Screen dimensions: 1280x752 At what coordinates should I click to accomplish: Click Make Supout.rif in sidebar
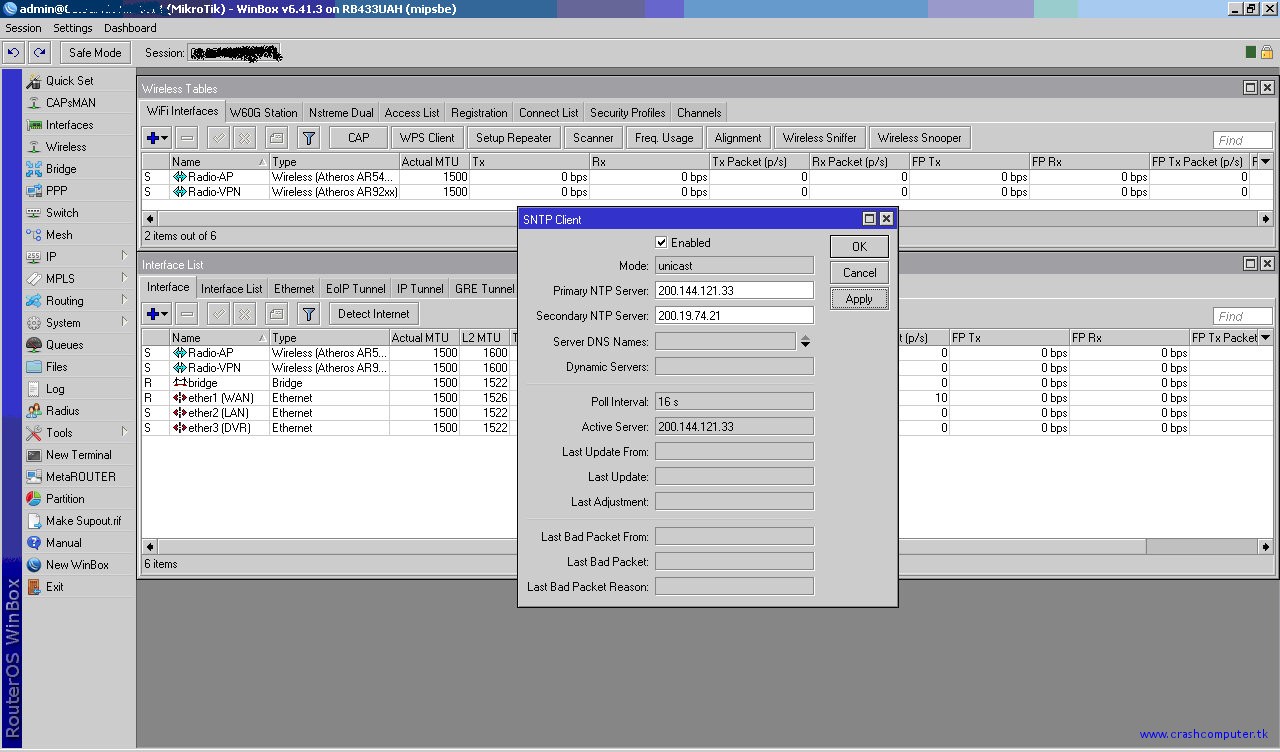coord(83,521)
